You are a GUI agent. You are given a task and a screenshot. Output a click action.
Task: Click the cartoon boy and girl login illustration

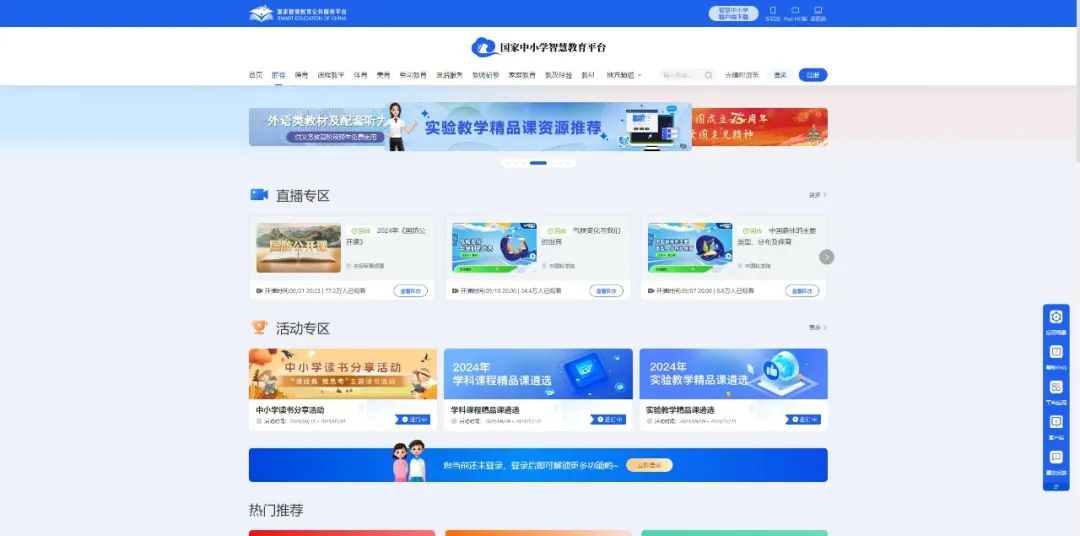[x=408, y=461]
